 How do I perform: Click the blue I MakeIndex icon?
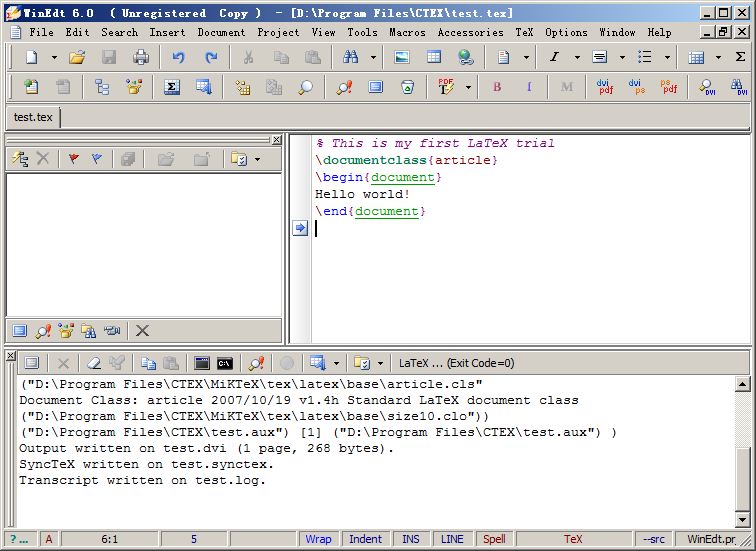[529, 87]
